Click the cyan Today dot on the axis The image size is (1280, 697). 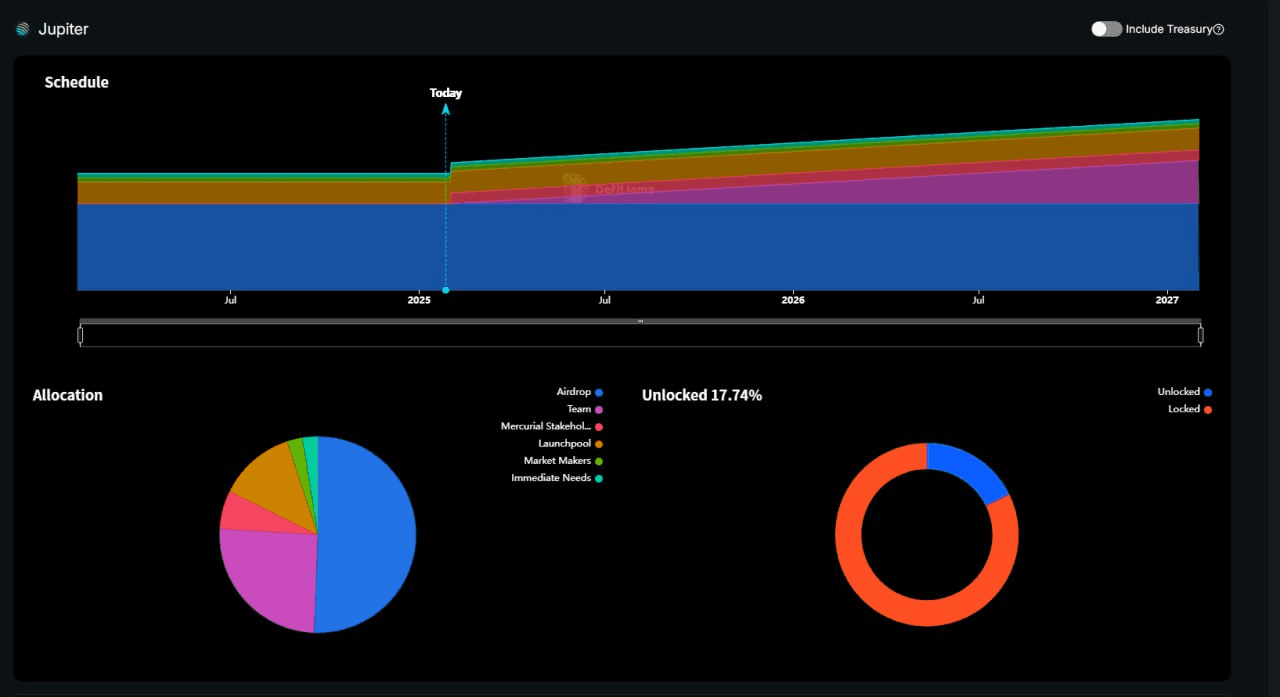point(446,290)
